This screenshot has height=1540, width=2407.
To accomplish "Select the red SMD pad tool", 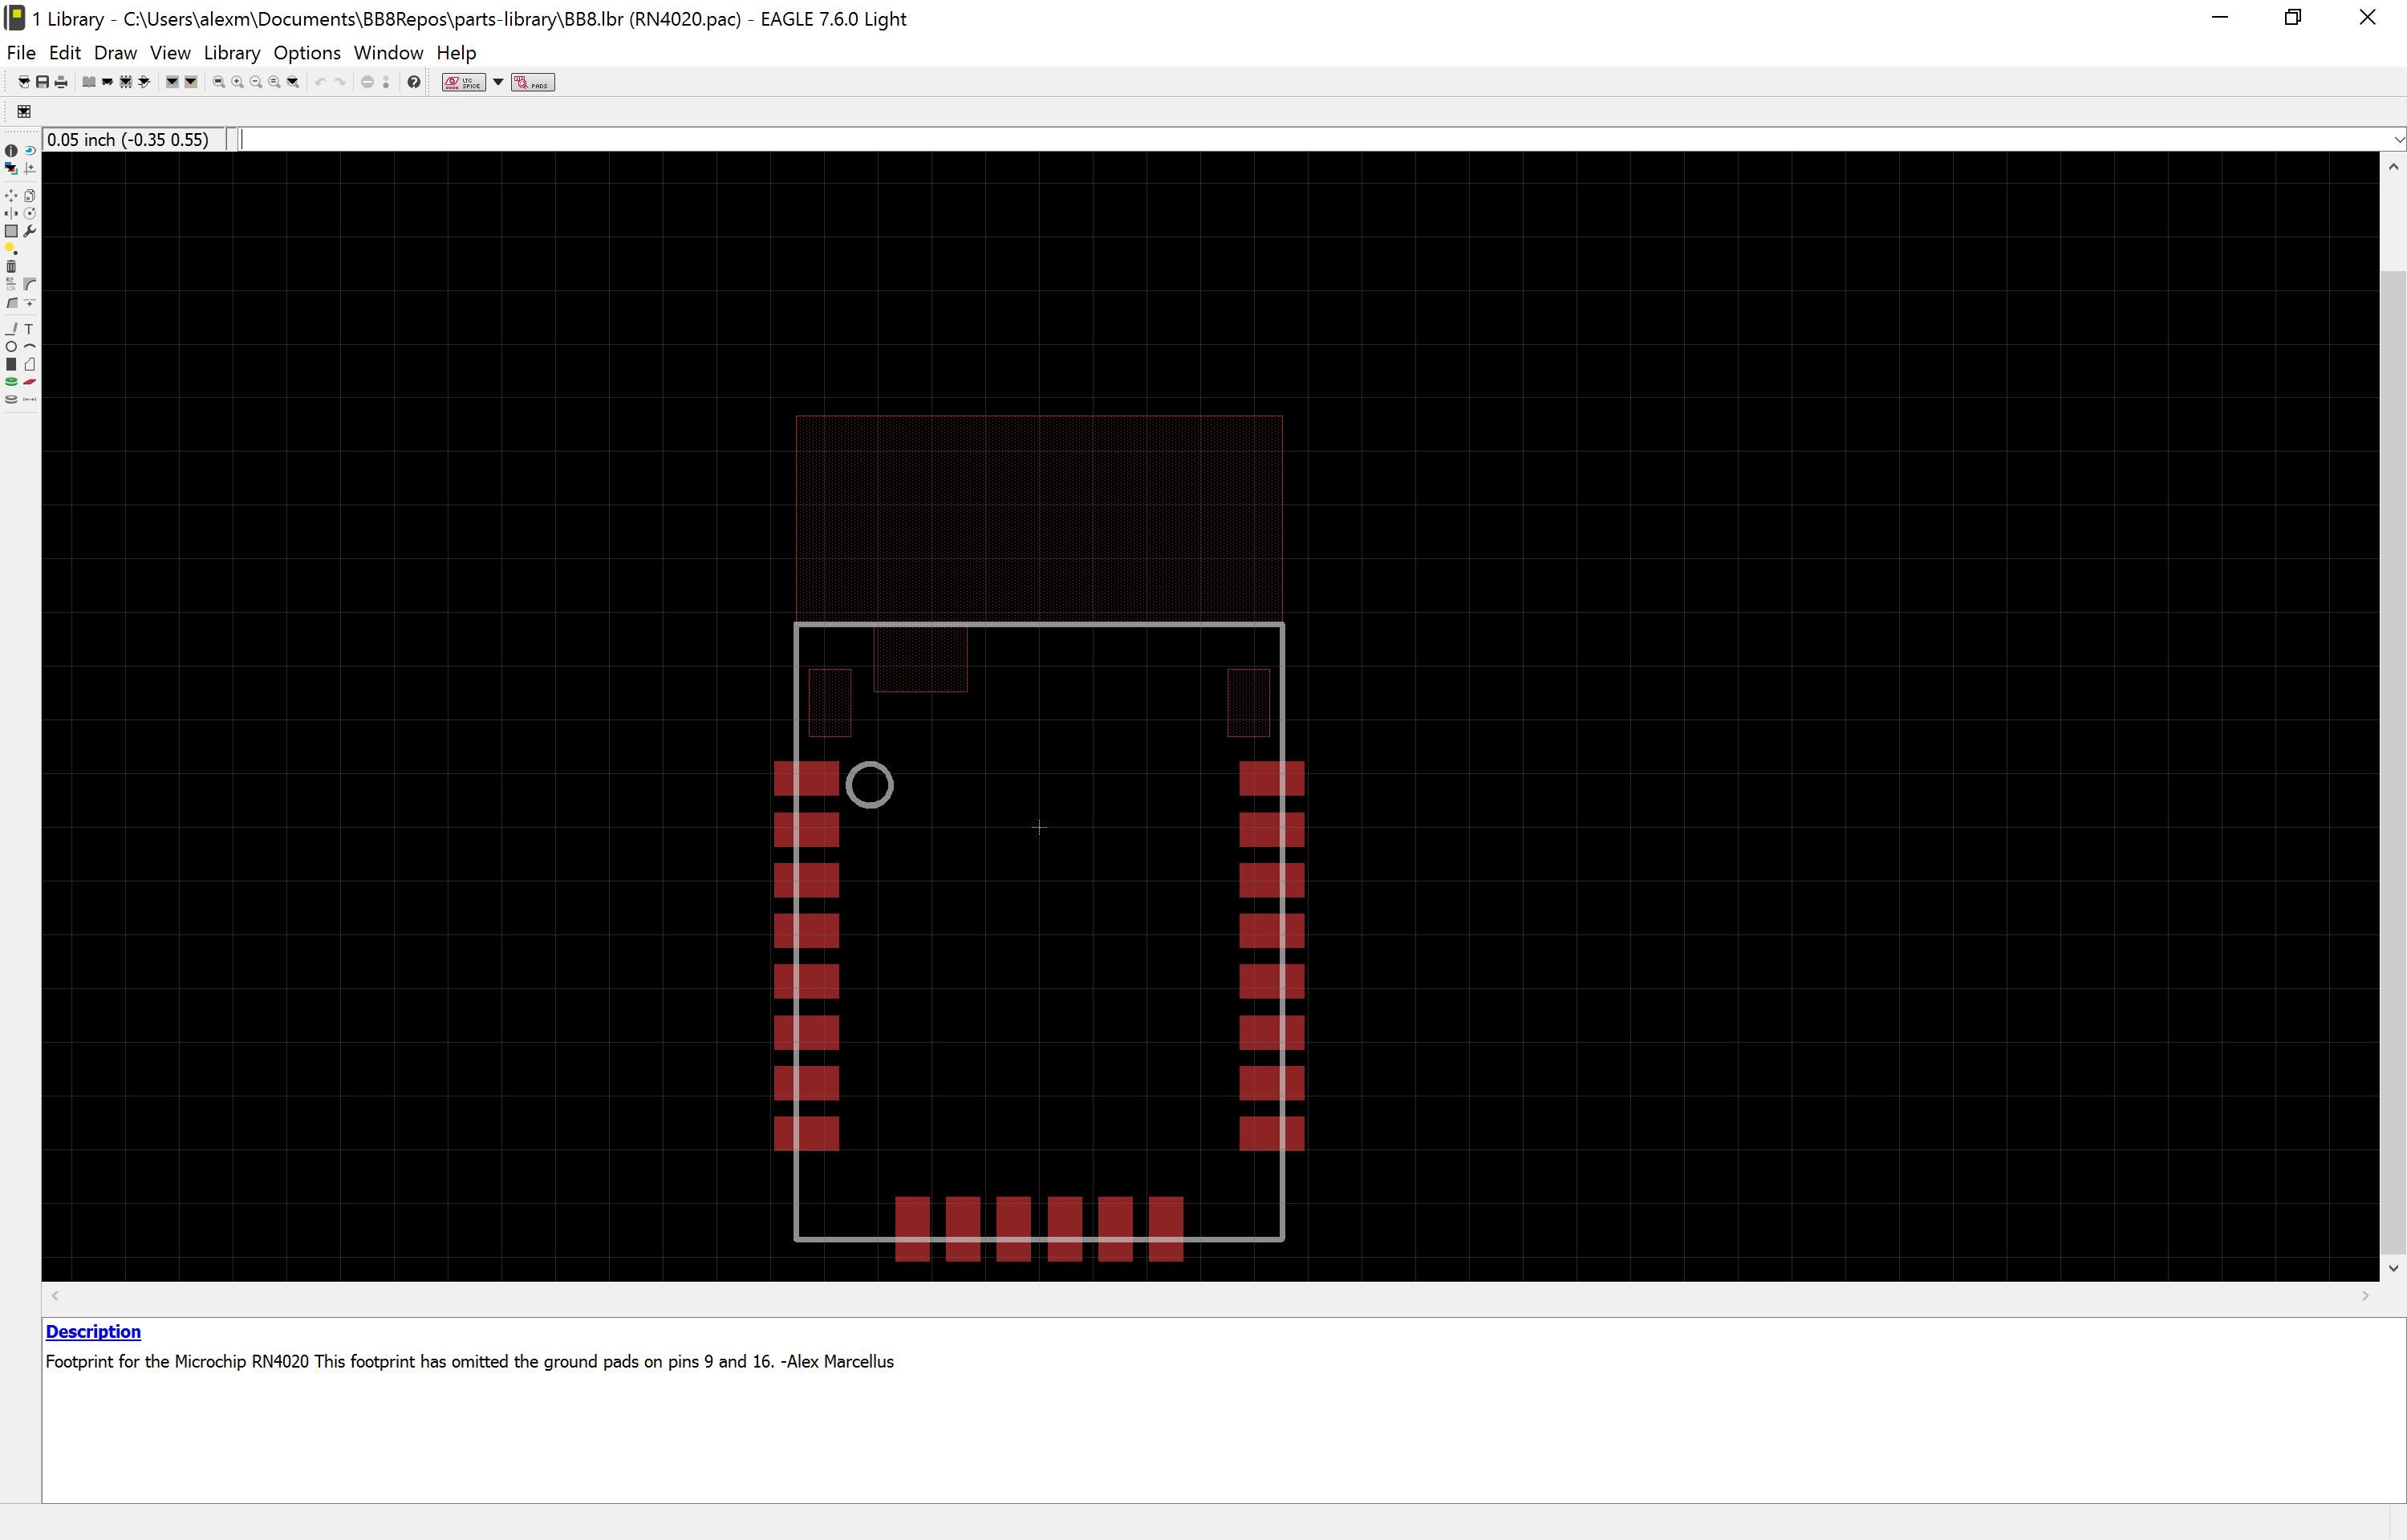I will pyautogui.click(x=29, y=382).
